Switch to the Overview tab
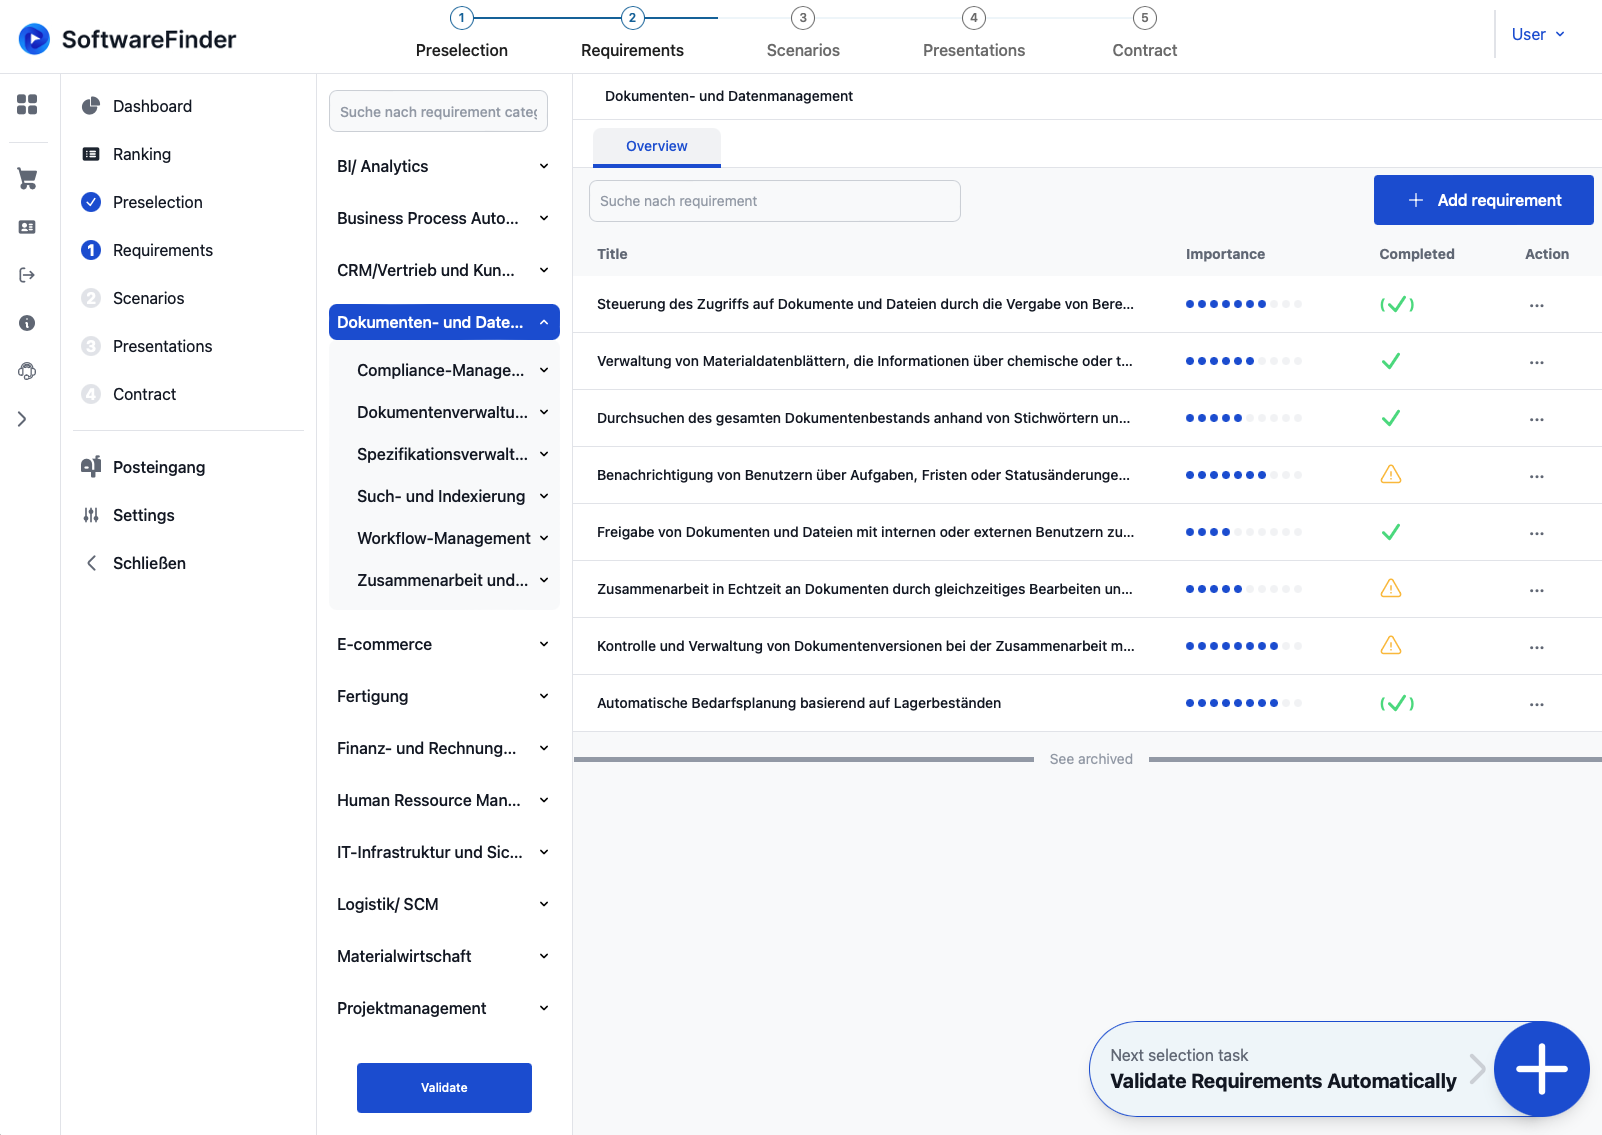 [656, 146]
